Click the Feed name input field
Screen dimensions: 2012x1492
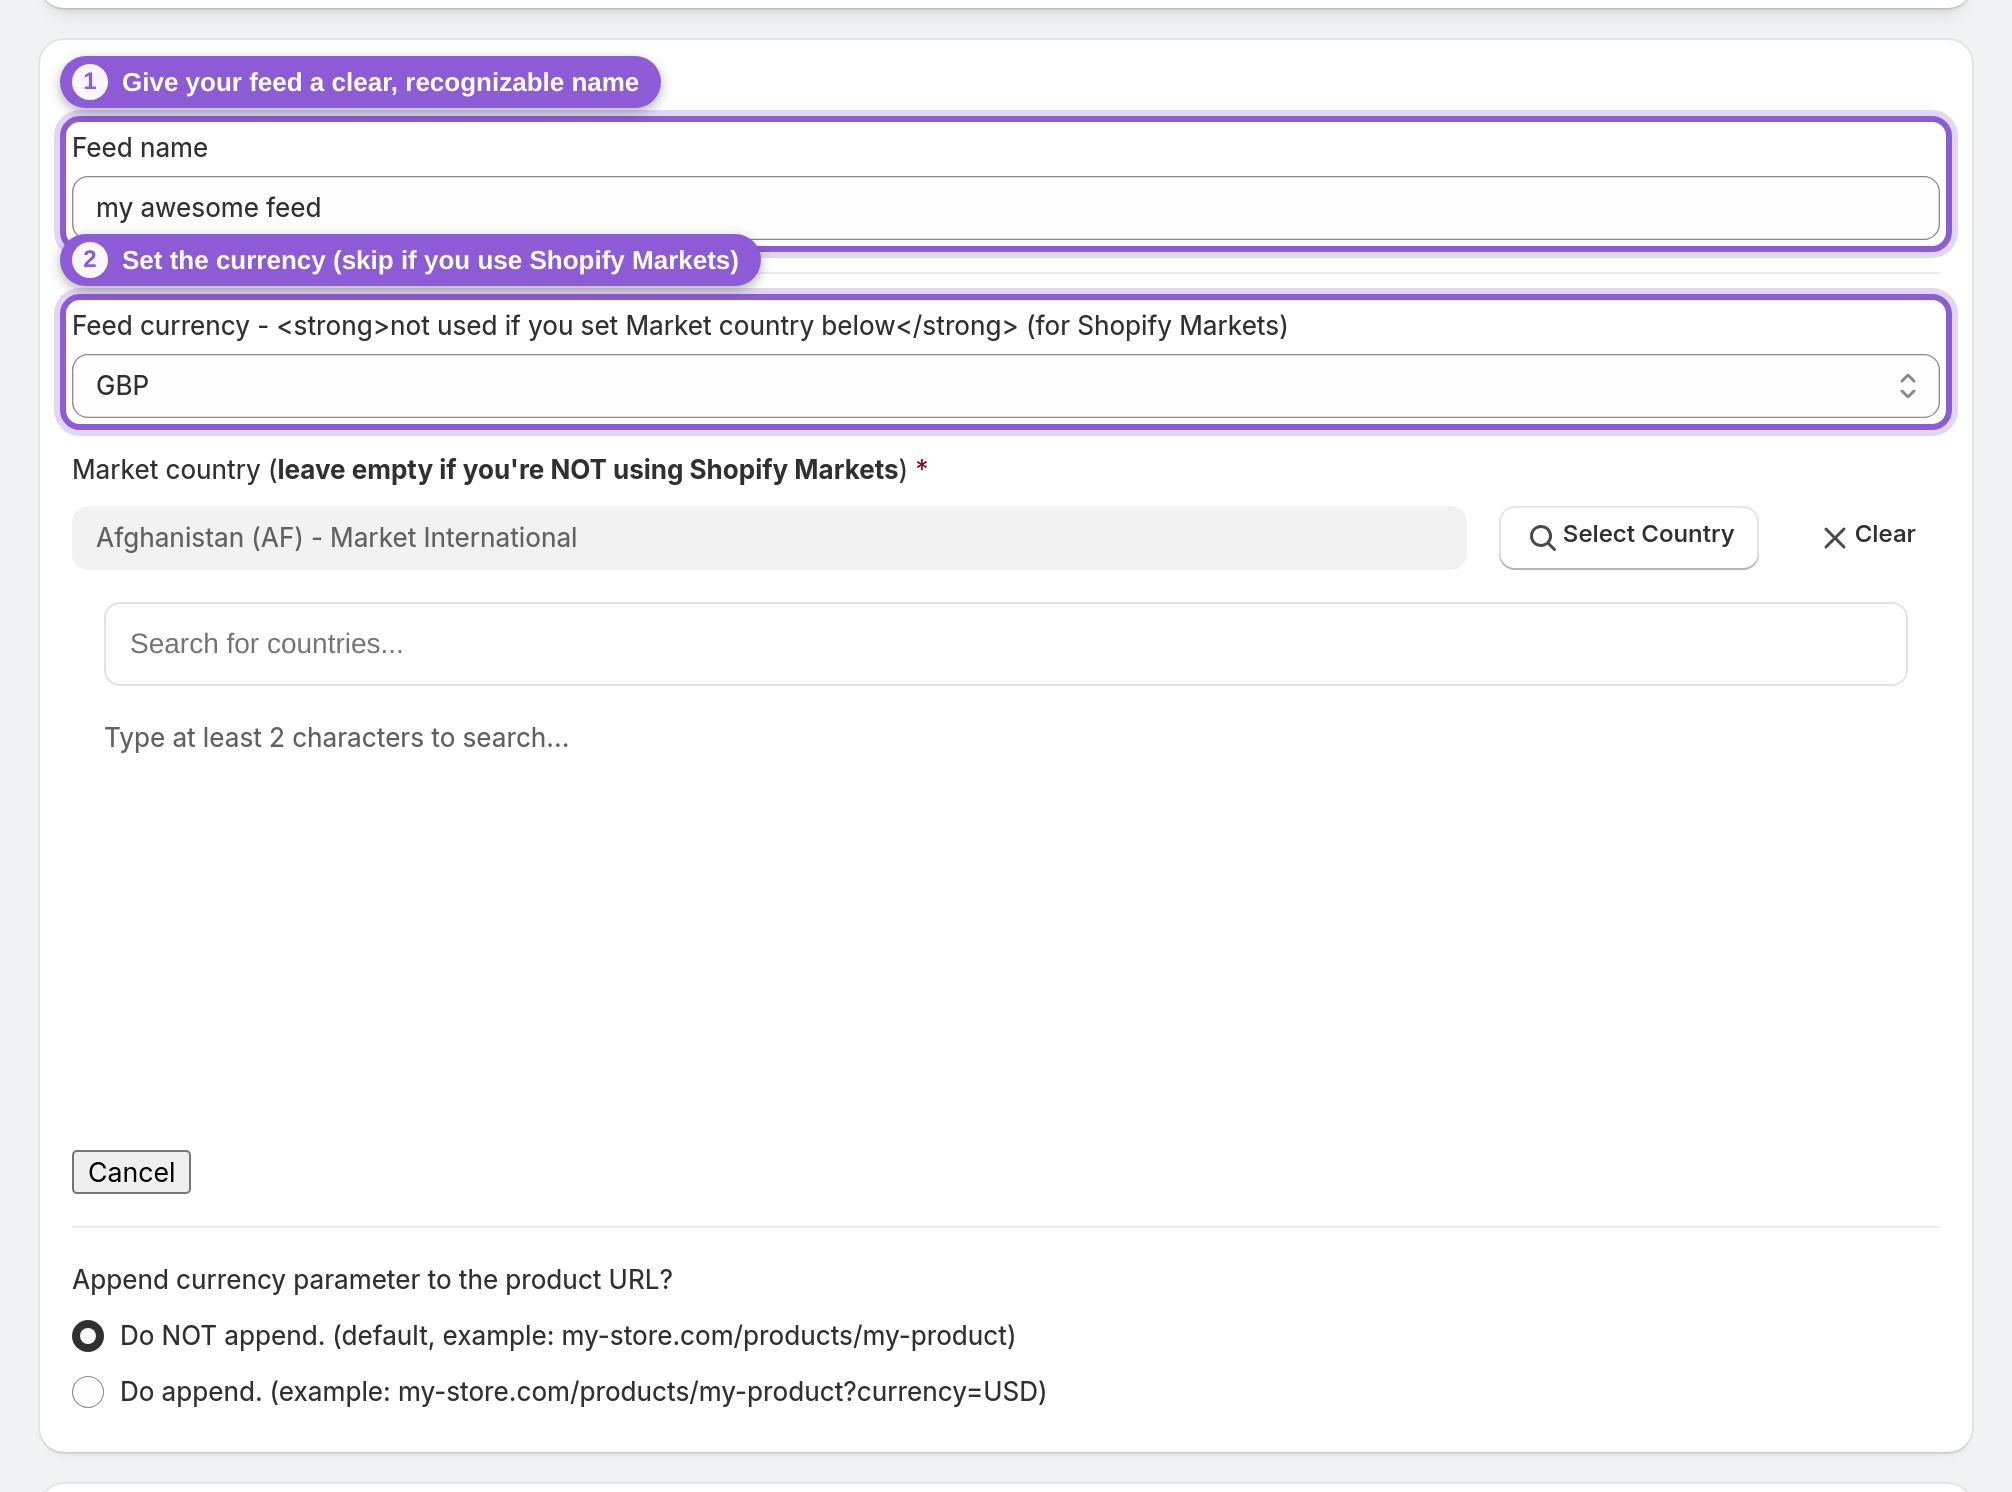pyautogui.click(x=1005, y=208)
